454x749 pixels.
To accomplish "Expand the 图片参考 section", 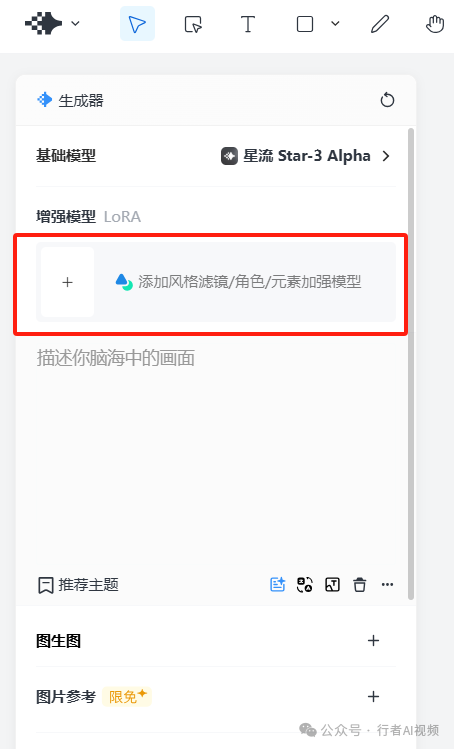I will [373, 696].
